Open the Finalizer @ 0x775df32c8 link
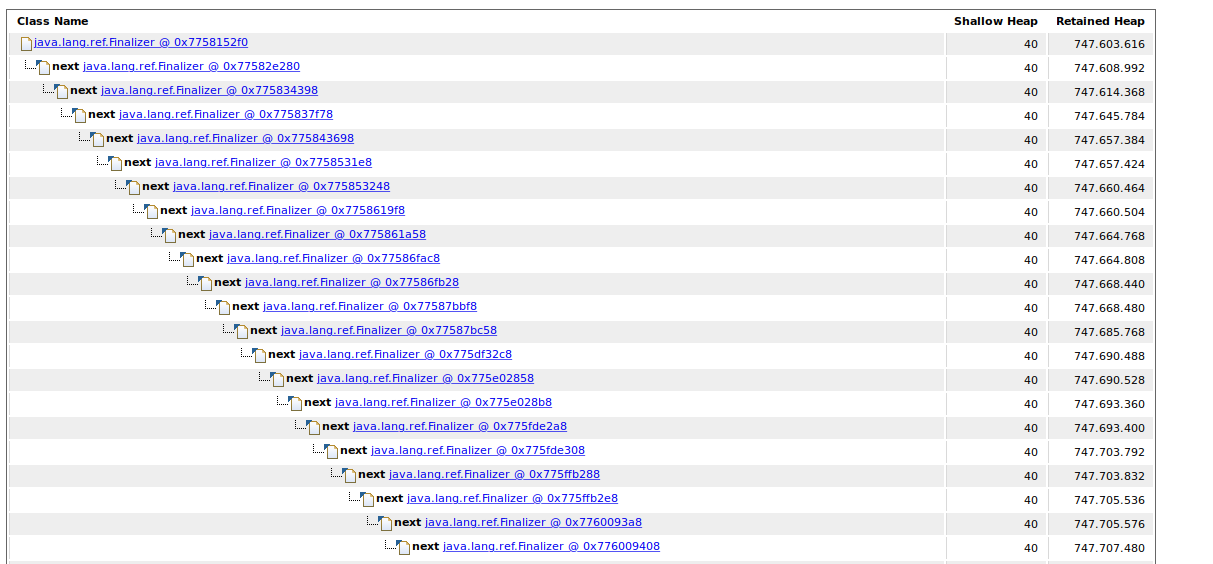 coord(405,354)
